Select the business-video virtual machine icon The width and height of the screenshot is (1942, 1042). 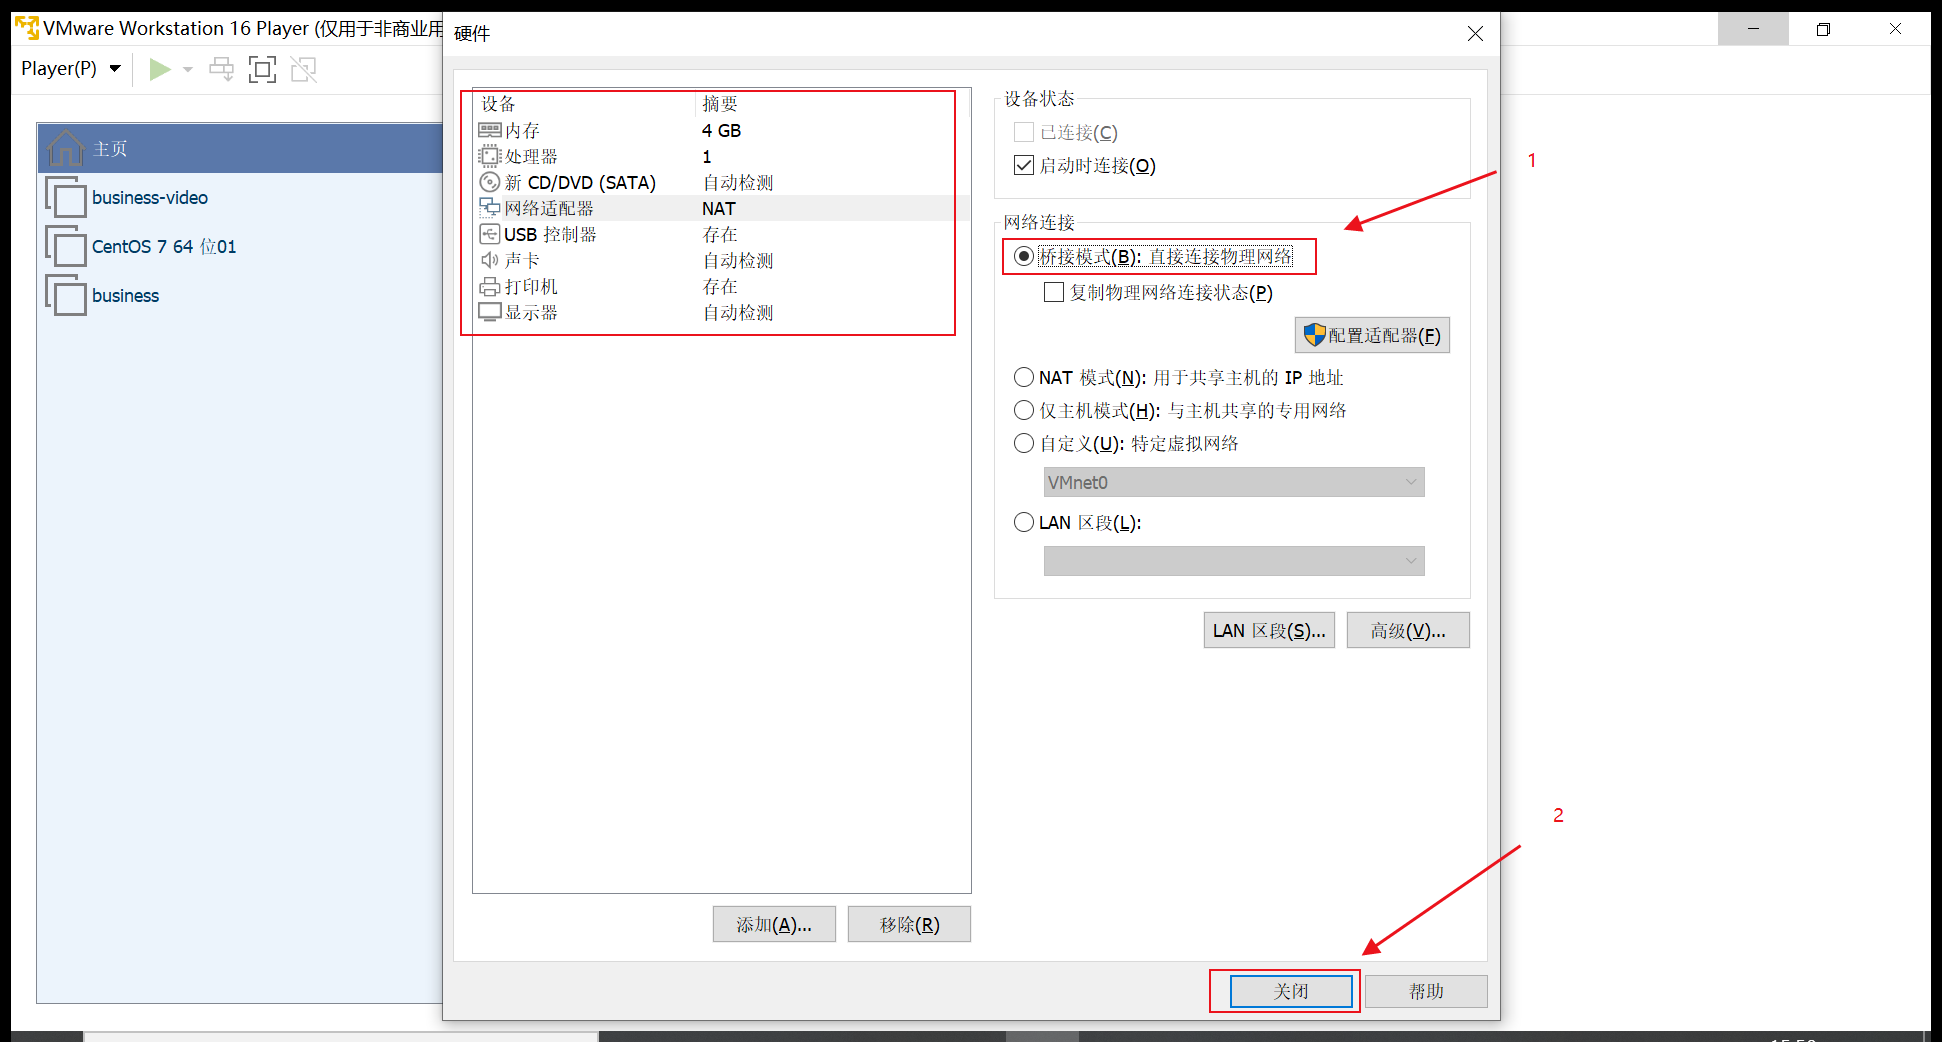click(66, 197)
